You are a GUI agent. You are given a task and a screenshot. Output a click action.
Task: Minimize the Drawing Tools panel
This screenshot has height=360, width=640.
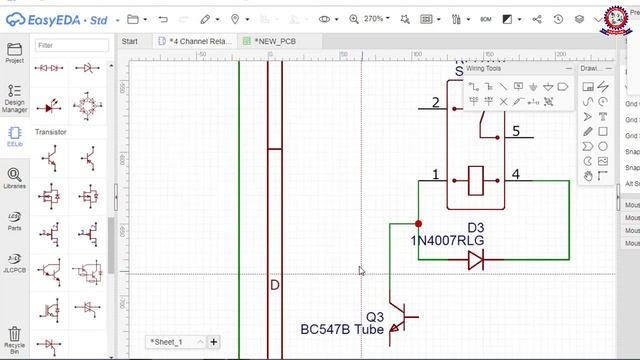[609, 69]
